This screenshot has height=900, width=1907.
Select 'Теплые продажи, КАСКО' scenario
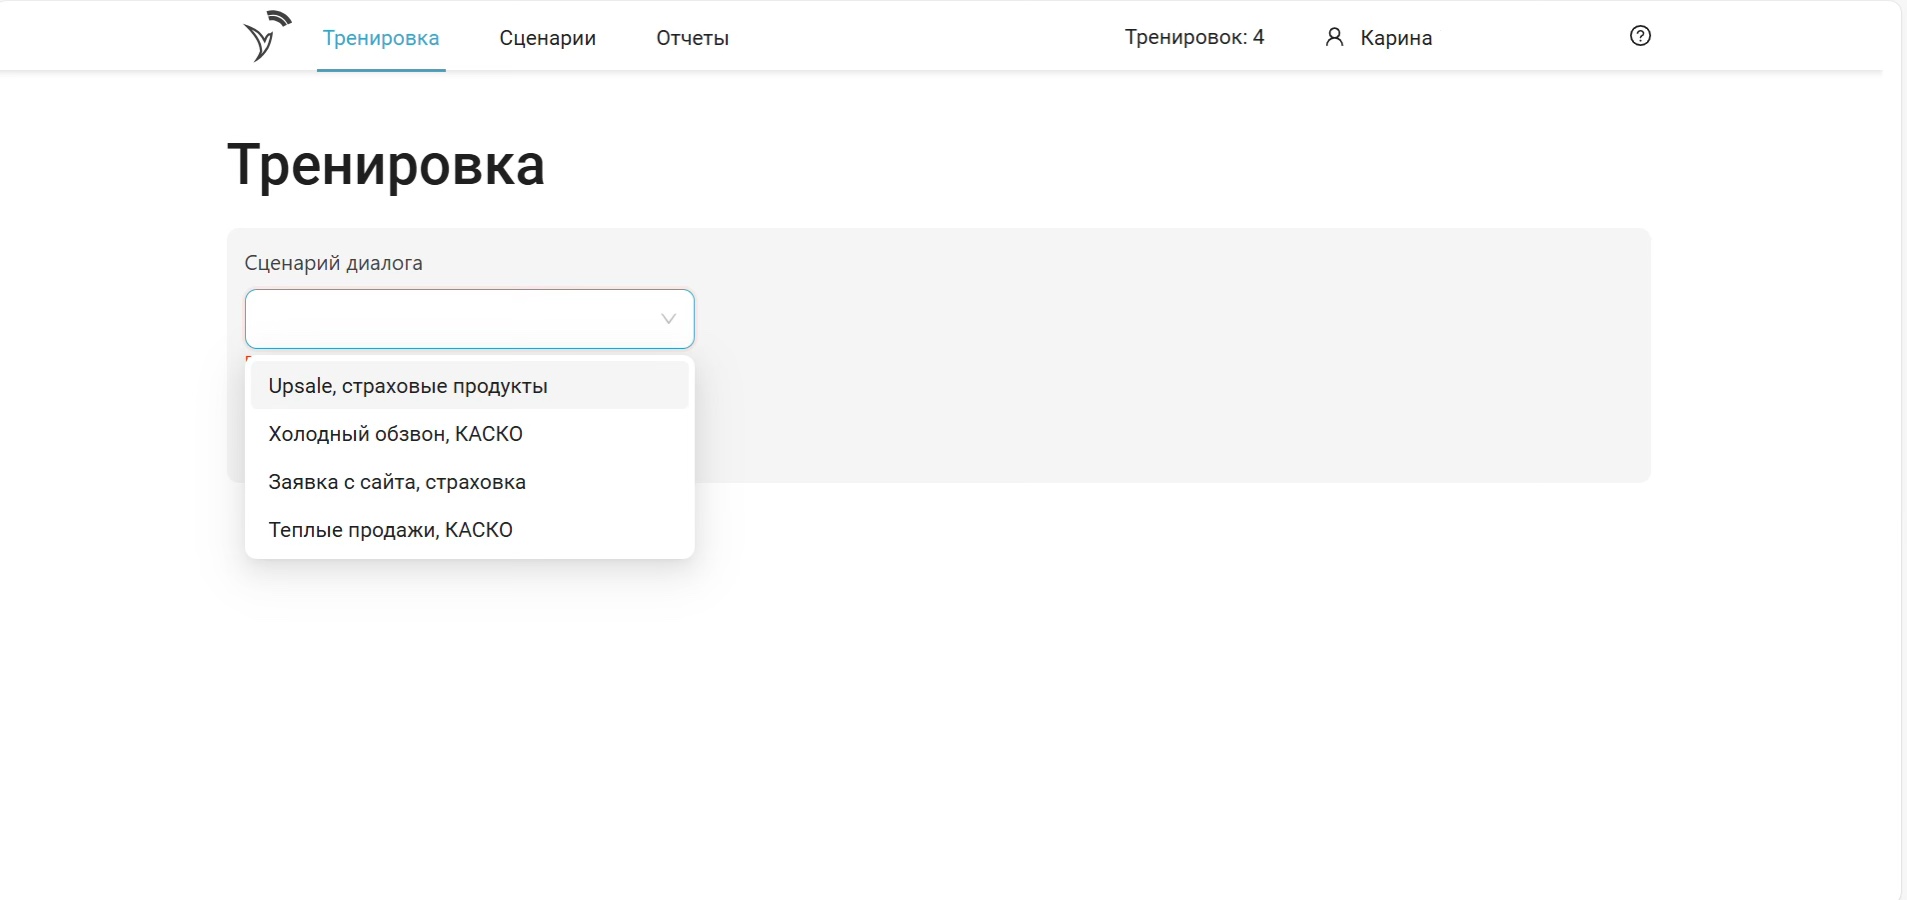click(391, 530)
